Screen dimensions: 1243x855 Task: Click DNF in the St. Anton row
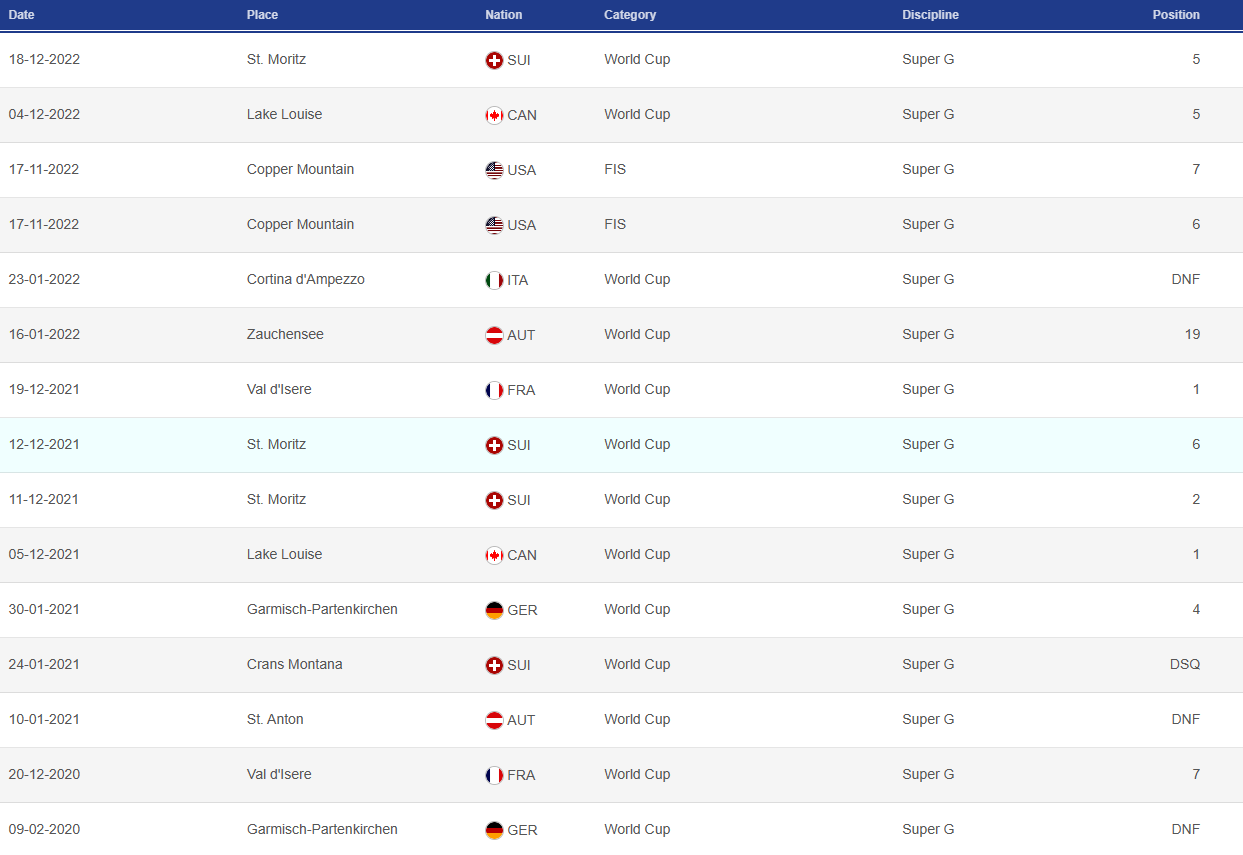pyautogui.click(x=1185, y=719)
